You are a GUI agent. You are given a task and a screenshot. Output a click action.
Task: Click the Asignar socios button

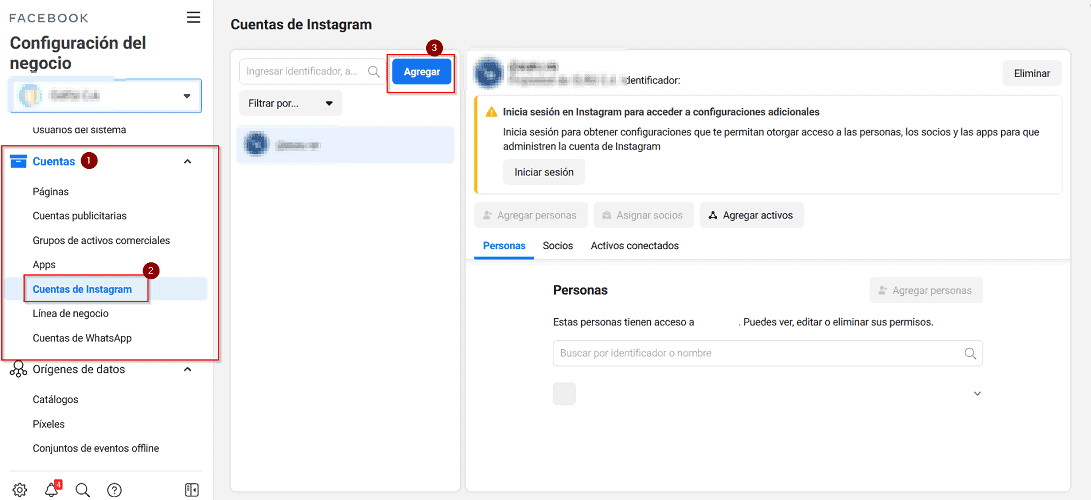click(x=644, y=216)
